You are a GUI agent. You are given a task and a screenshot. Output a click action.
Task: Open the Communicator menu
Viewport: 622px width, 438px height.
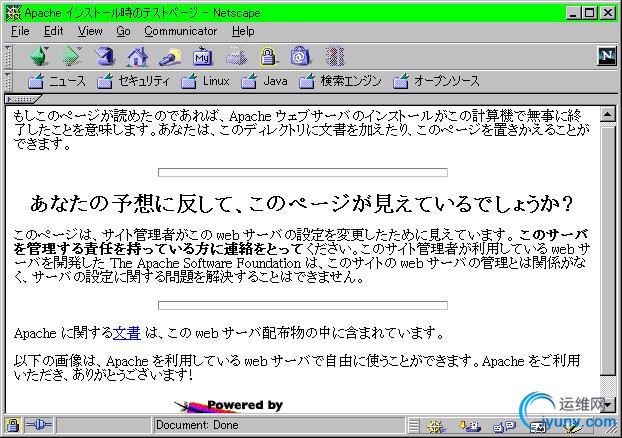[x=180, y=31]
